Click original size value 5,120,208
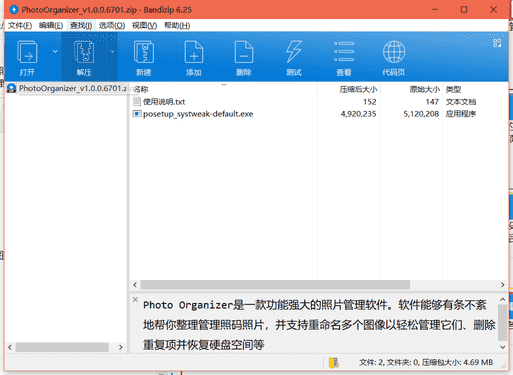Image resolution: width=513 pixels, height=375 pixels. coord(421,114)
